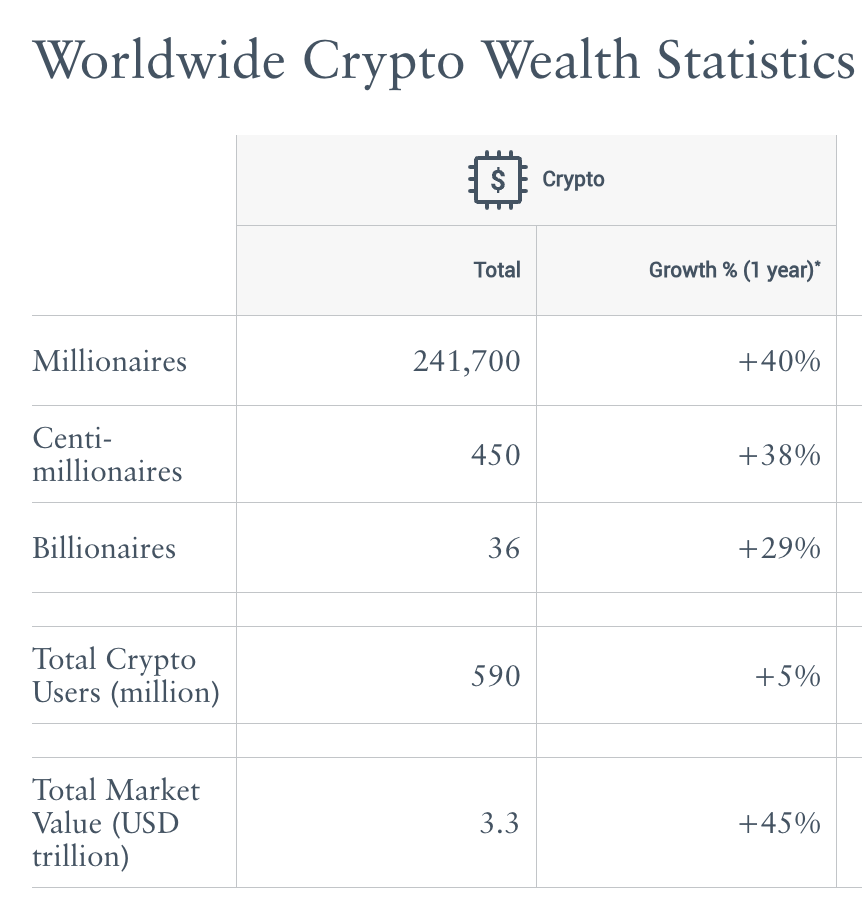Screen dimensions: 862x902
Task: Click the Worldwide Crypto Wealth Statistics heading
Action: click(x=444, y=60)
